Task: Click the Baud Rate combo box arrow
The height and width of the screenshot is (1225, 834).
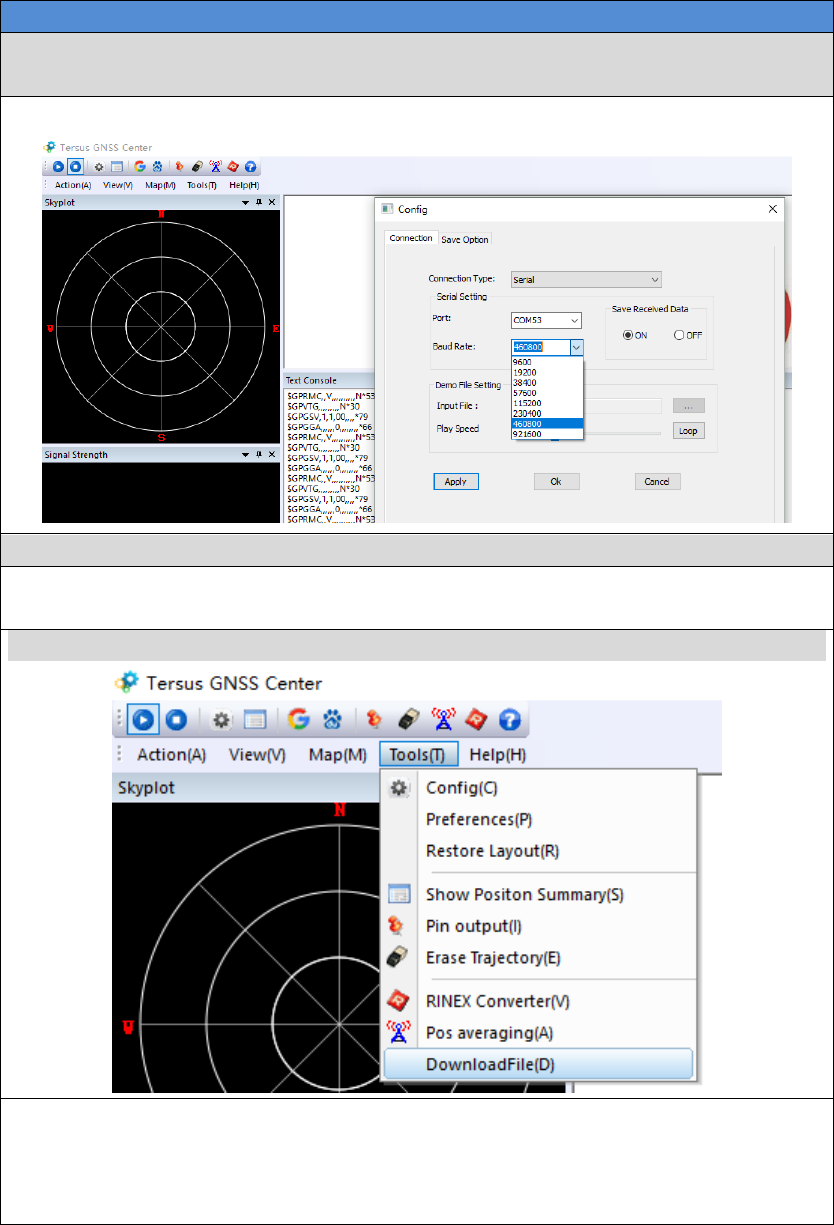Action: [576, 347]
